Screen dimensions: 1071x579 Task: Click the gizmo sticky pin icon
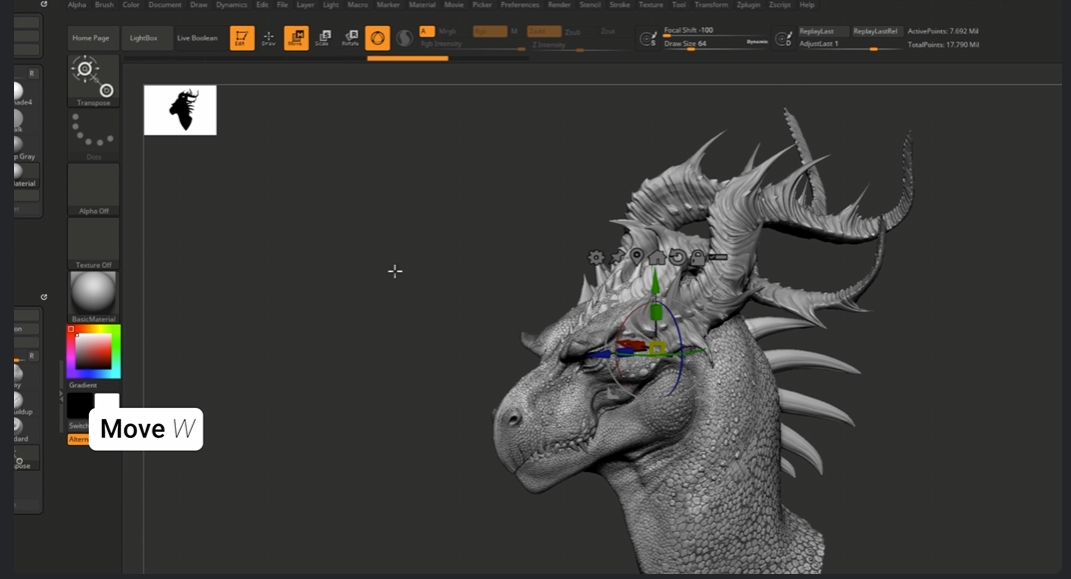[x=617, y=257]
